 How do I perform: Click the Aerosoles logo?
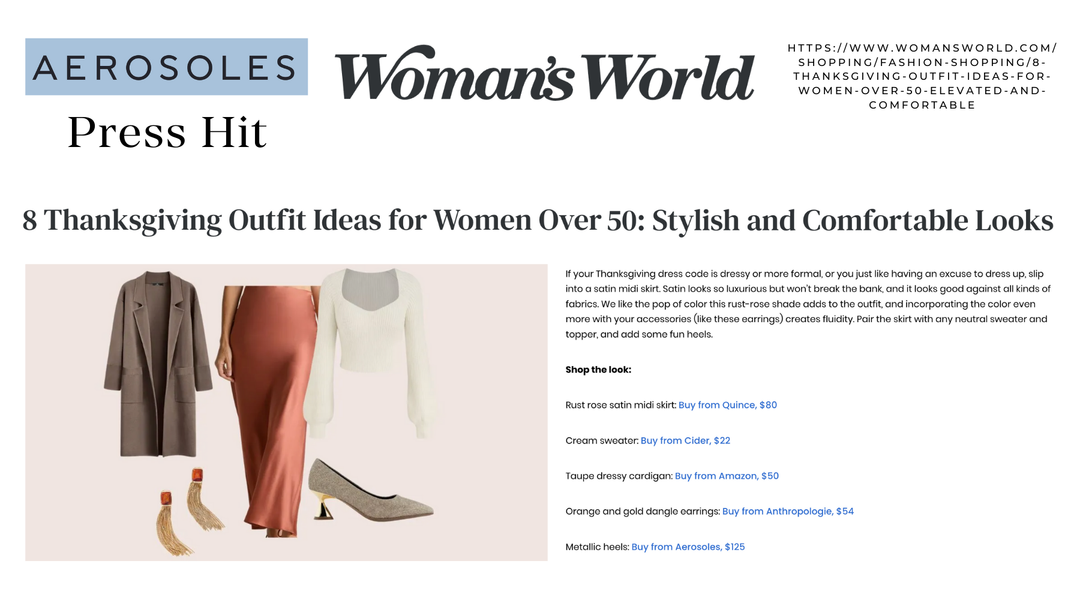(x=166, y=67)
